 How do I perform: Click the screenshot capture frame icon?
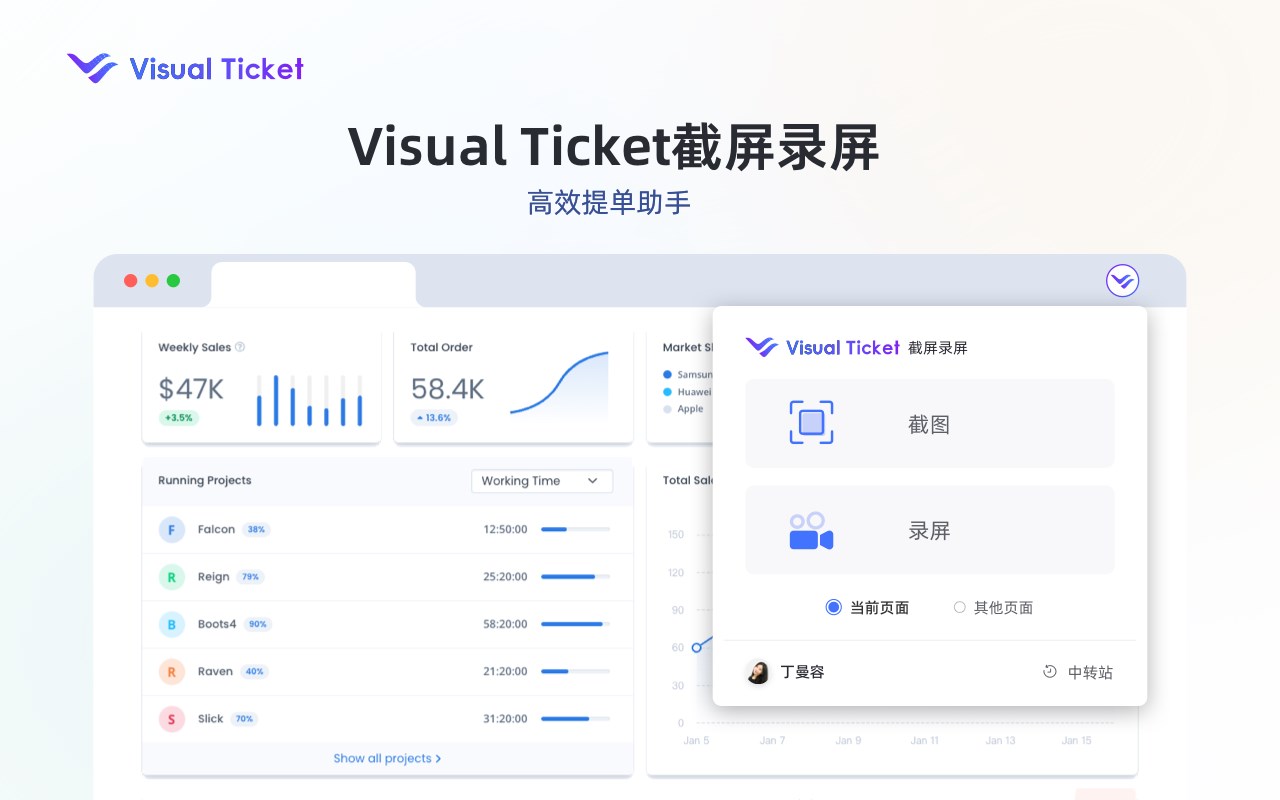pyautogui.click(x=811, y=422)
